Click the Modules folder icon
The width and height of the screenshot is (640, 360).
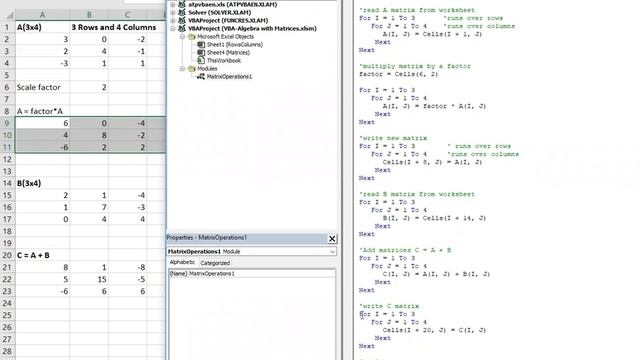coord(191,69)
